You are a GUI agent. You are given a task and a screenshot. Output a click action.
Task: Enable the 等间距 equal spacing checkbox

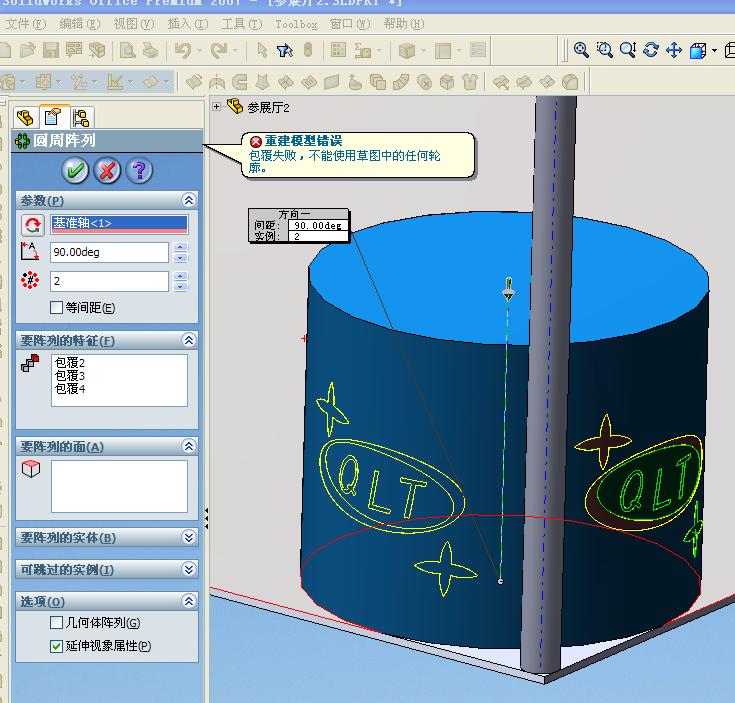tap(56, 307)
